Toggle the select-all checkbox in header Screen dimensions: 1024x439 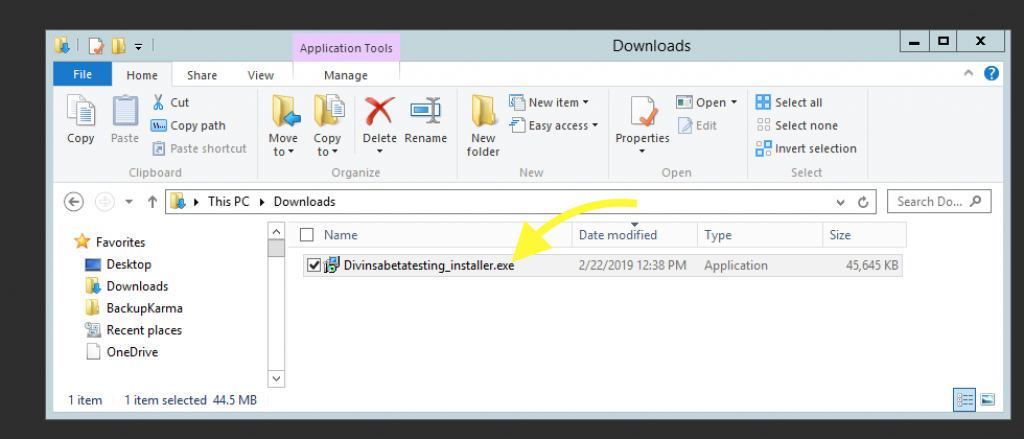pyautogui.click(x=307, y=235)
